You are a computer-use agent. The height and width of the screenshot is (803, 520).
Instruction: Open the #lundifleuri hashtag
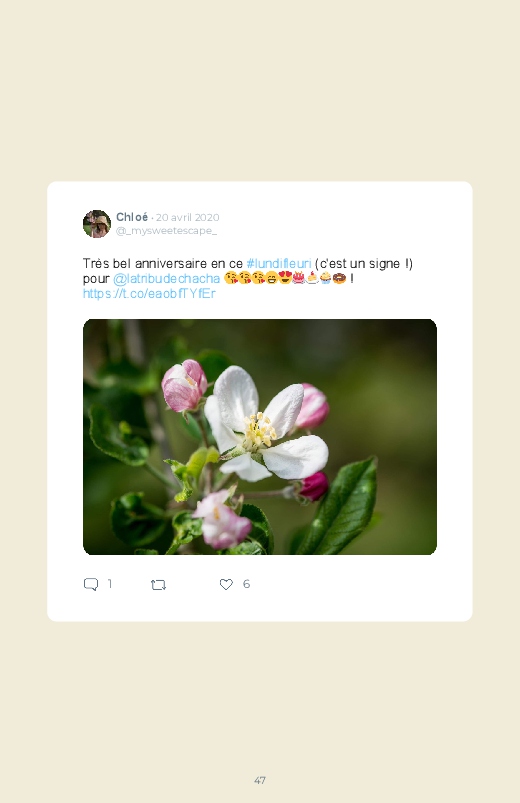[x=279, y=263]
